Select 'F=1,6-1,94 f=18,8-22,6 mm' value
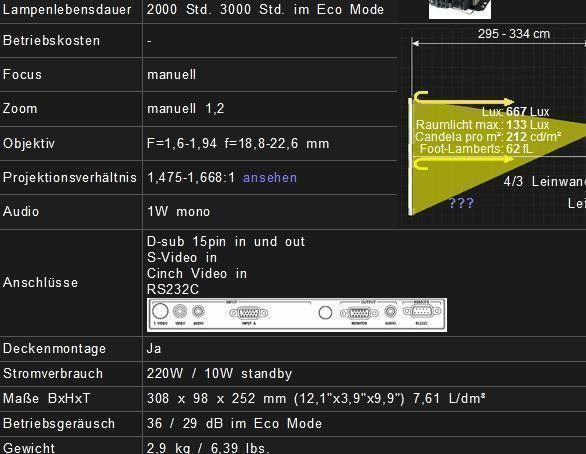The width and height of the screenshot is (586, 454). (238, 143)
